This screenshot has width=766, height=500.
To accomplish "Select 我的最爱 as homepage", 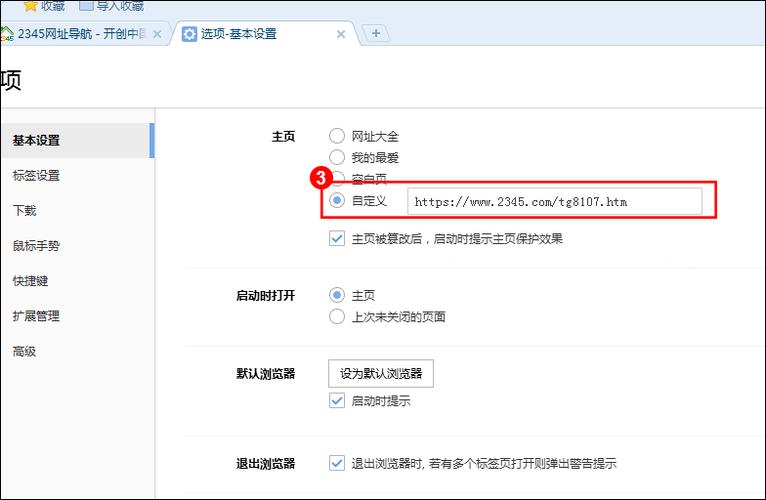I will tap(337, 157).
